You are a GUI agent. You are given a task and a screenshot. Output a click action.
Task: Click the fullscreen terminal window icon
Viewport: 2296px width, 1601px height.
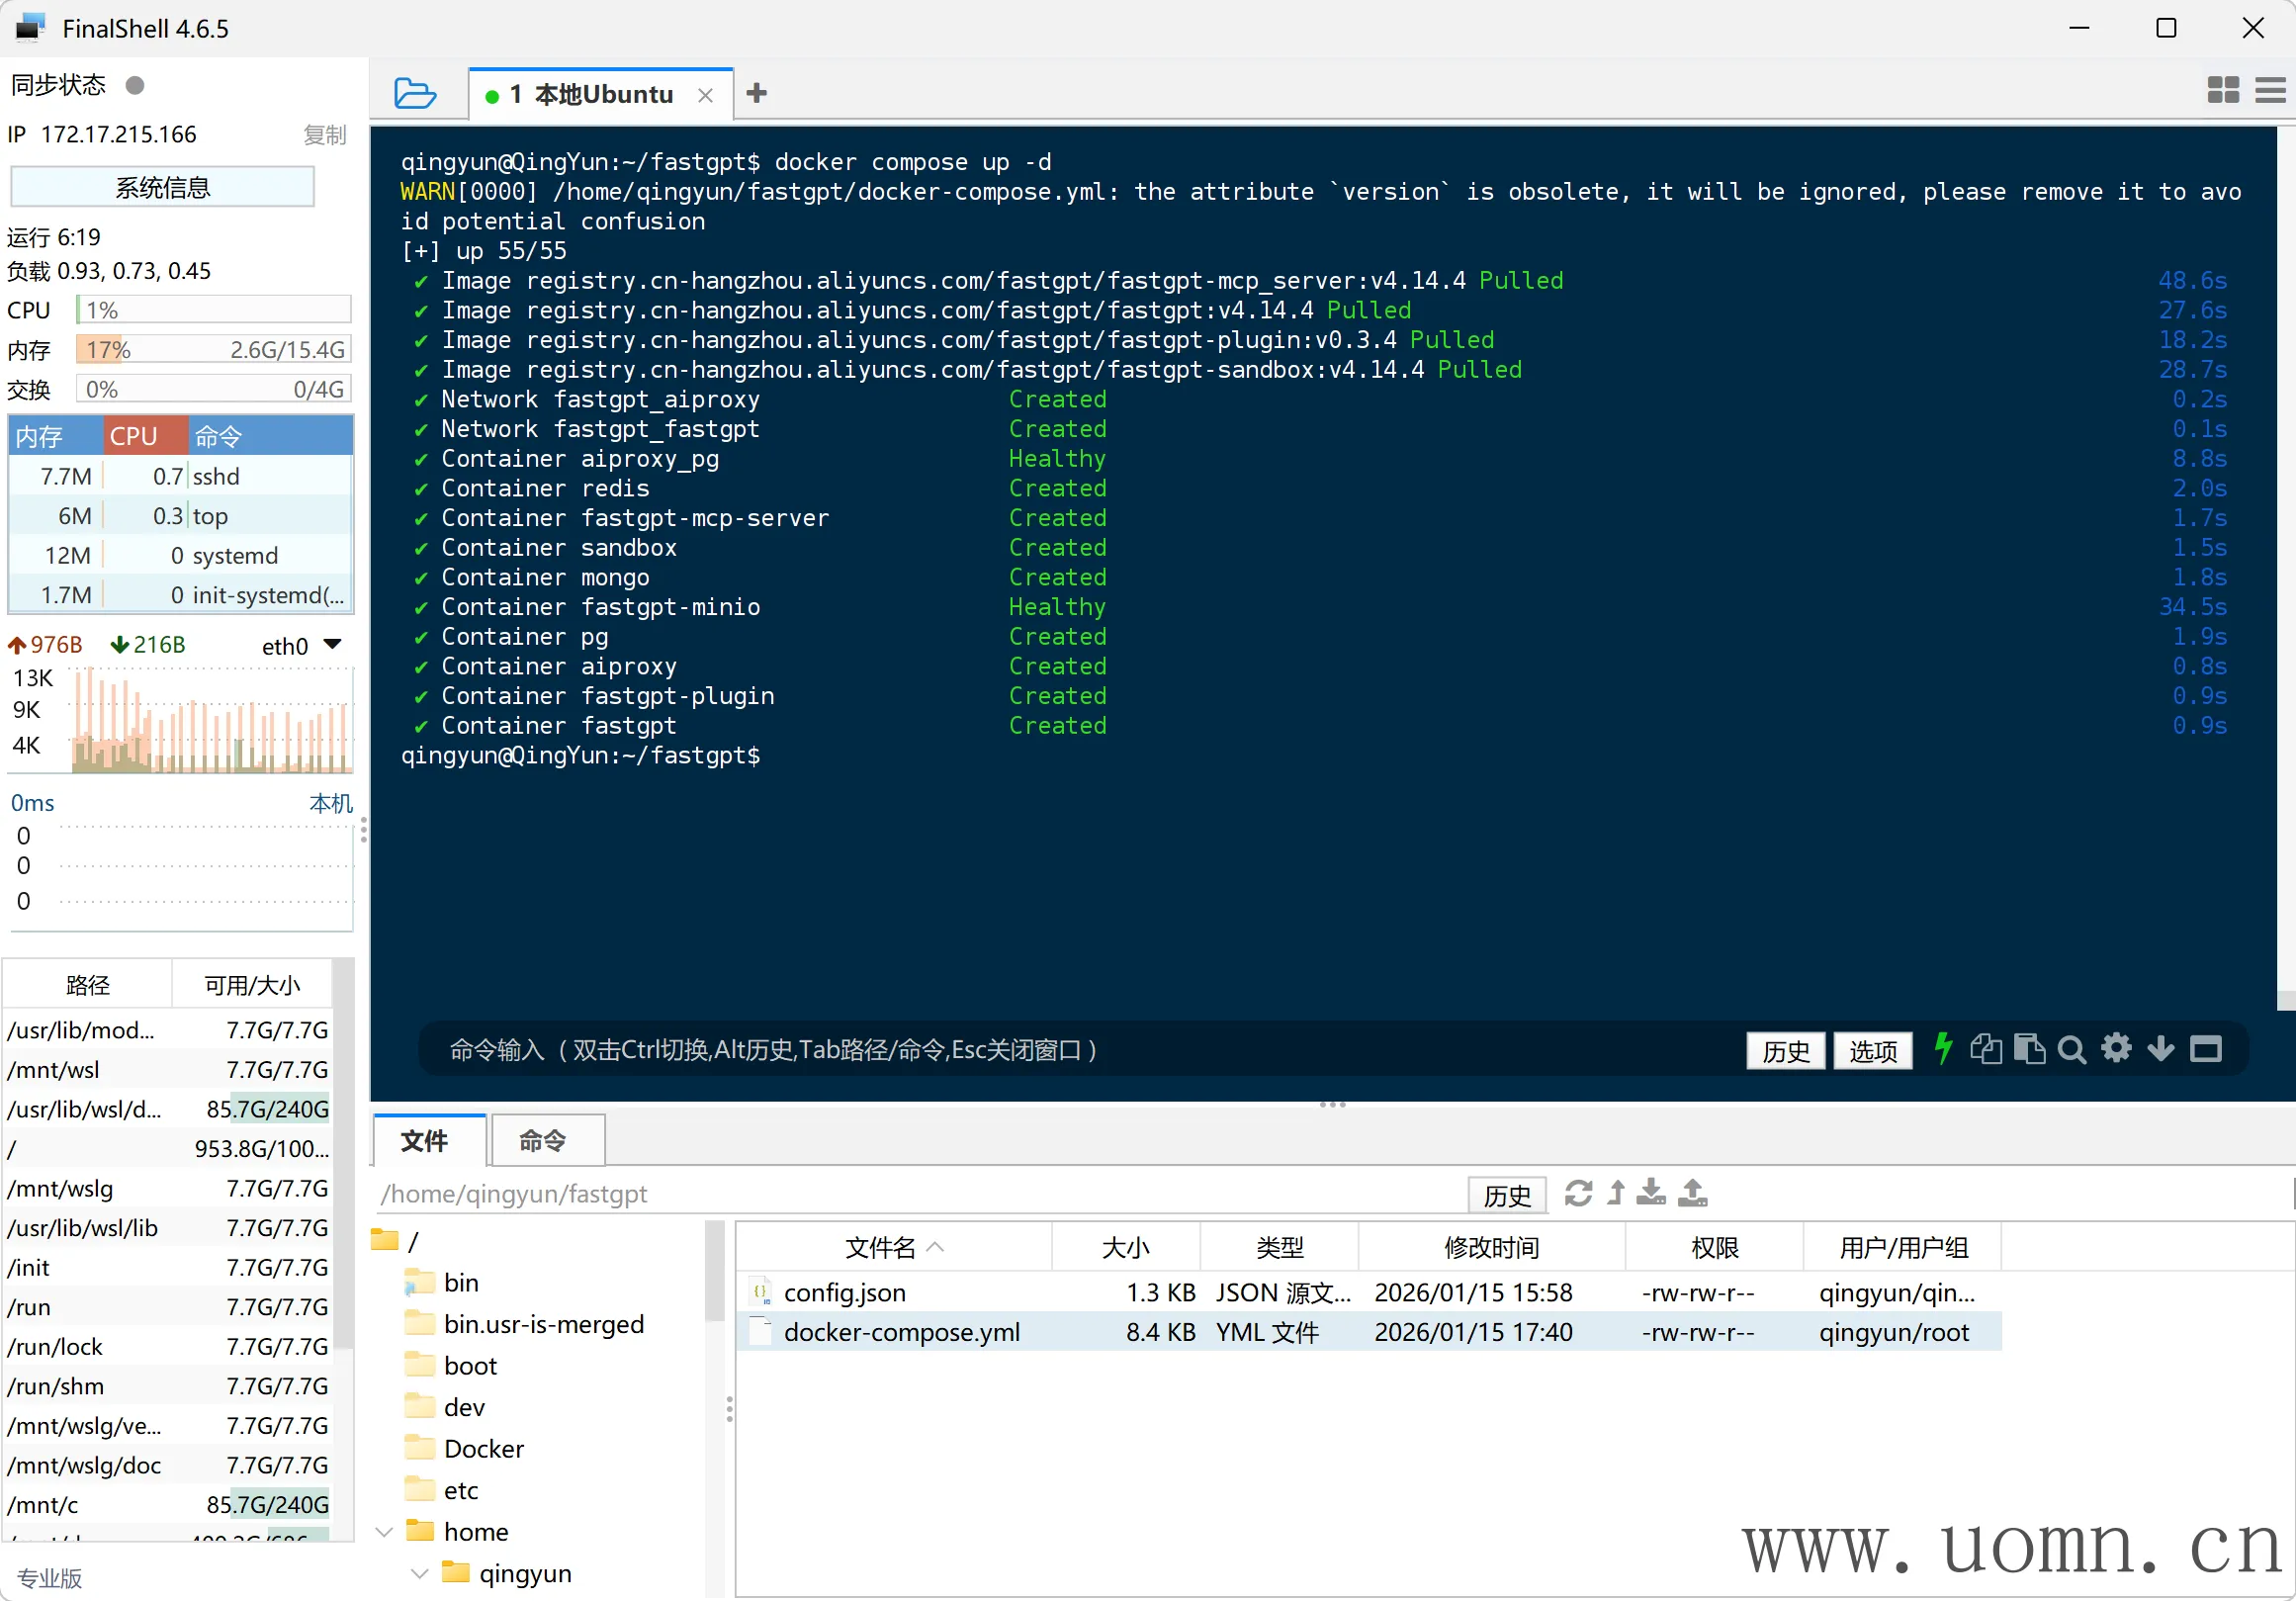tap(2205, 1049)
